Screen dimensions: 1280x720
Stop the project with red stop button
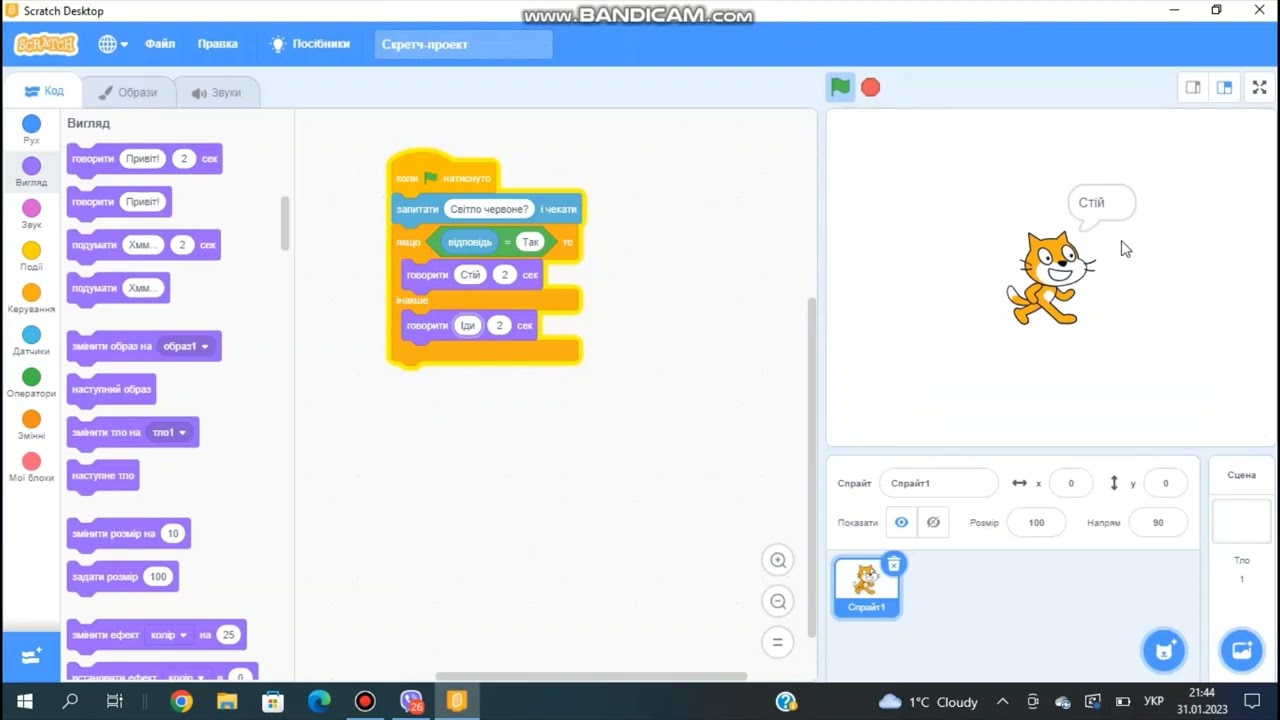pos(870,88)
